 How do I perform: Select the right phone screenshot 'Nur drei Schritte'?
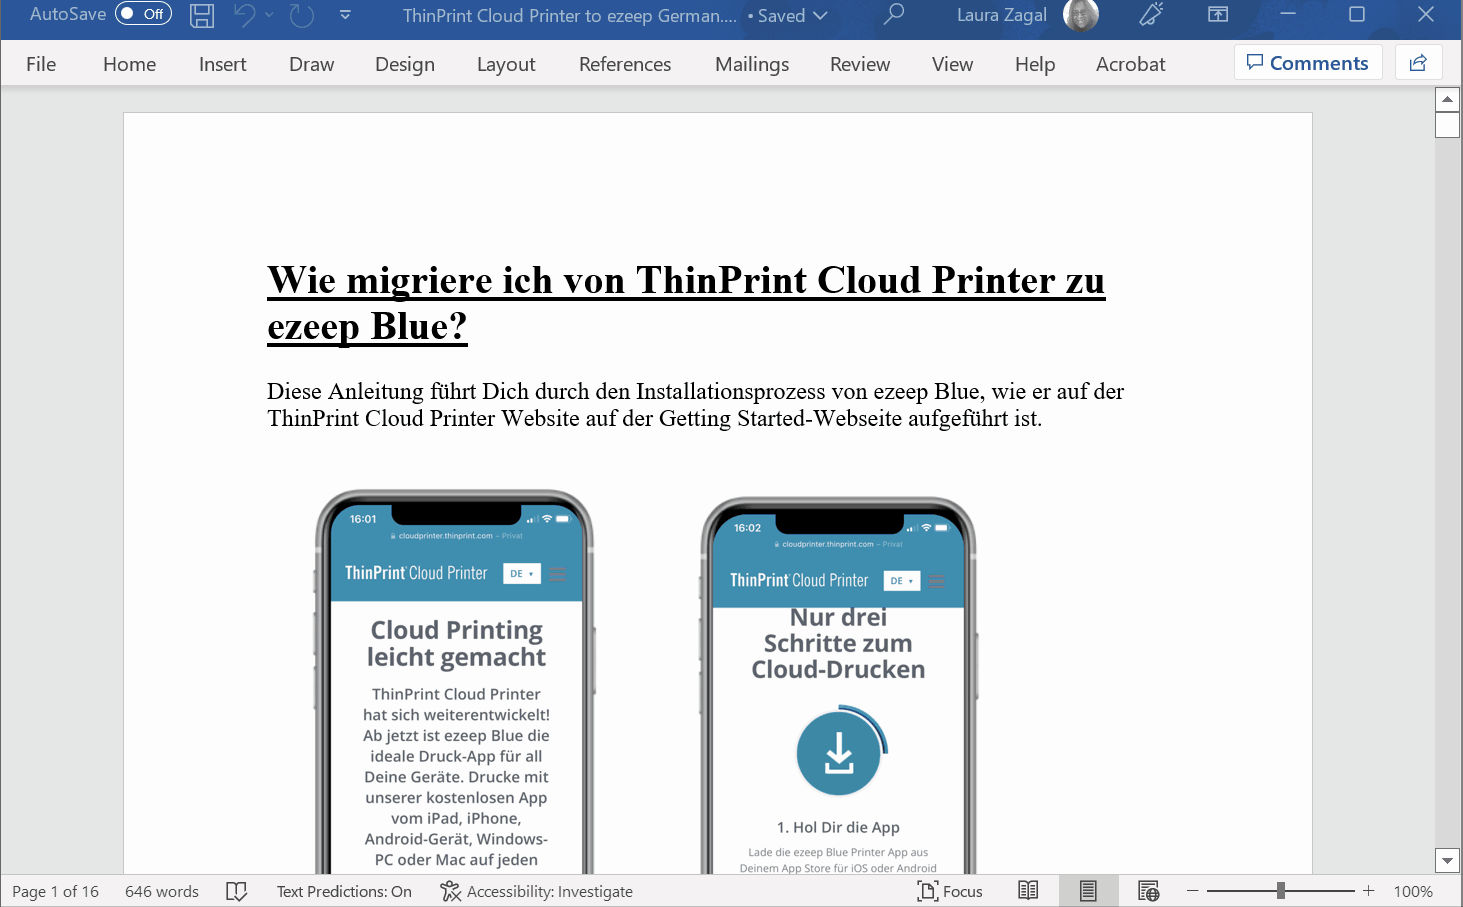click(838, 686)
